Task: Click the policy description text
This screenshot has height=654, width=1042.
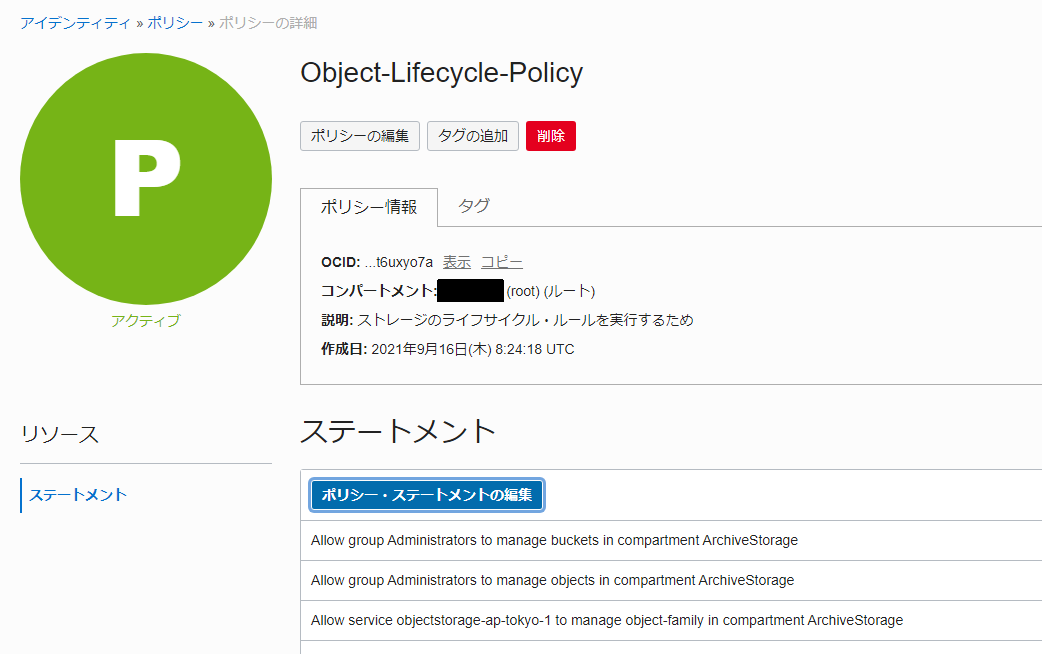Action: [x=525, y=320]
